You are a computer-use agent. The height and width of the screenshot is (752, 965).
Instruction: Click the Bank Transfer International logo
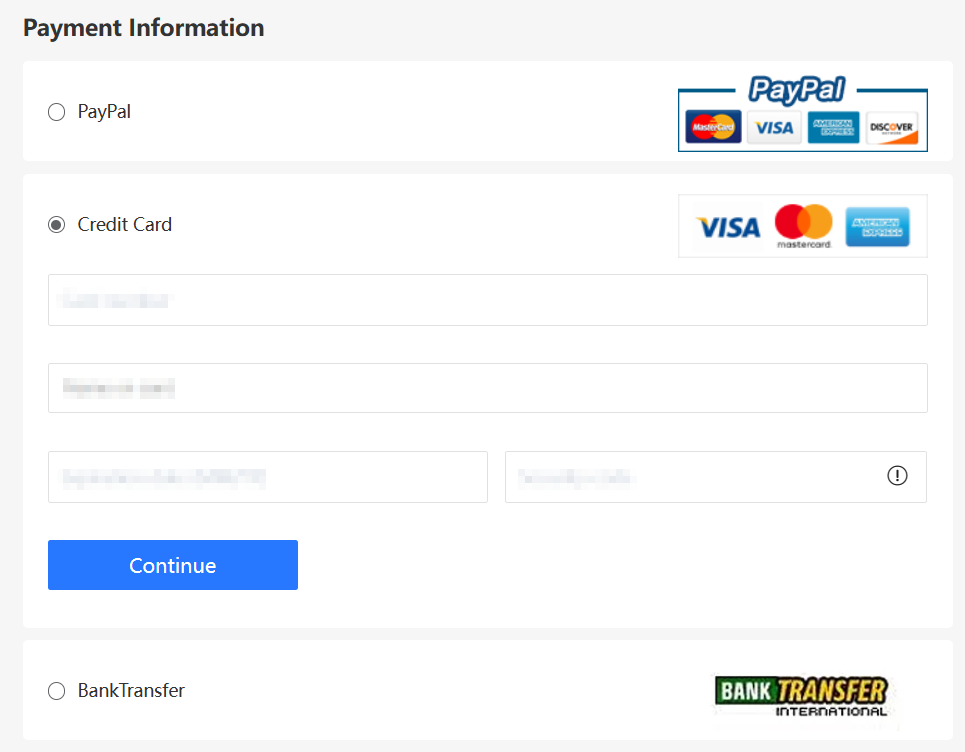(802, 697)
